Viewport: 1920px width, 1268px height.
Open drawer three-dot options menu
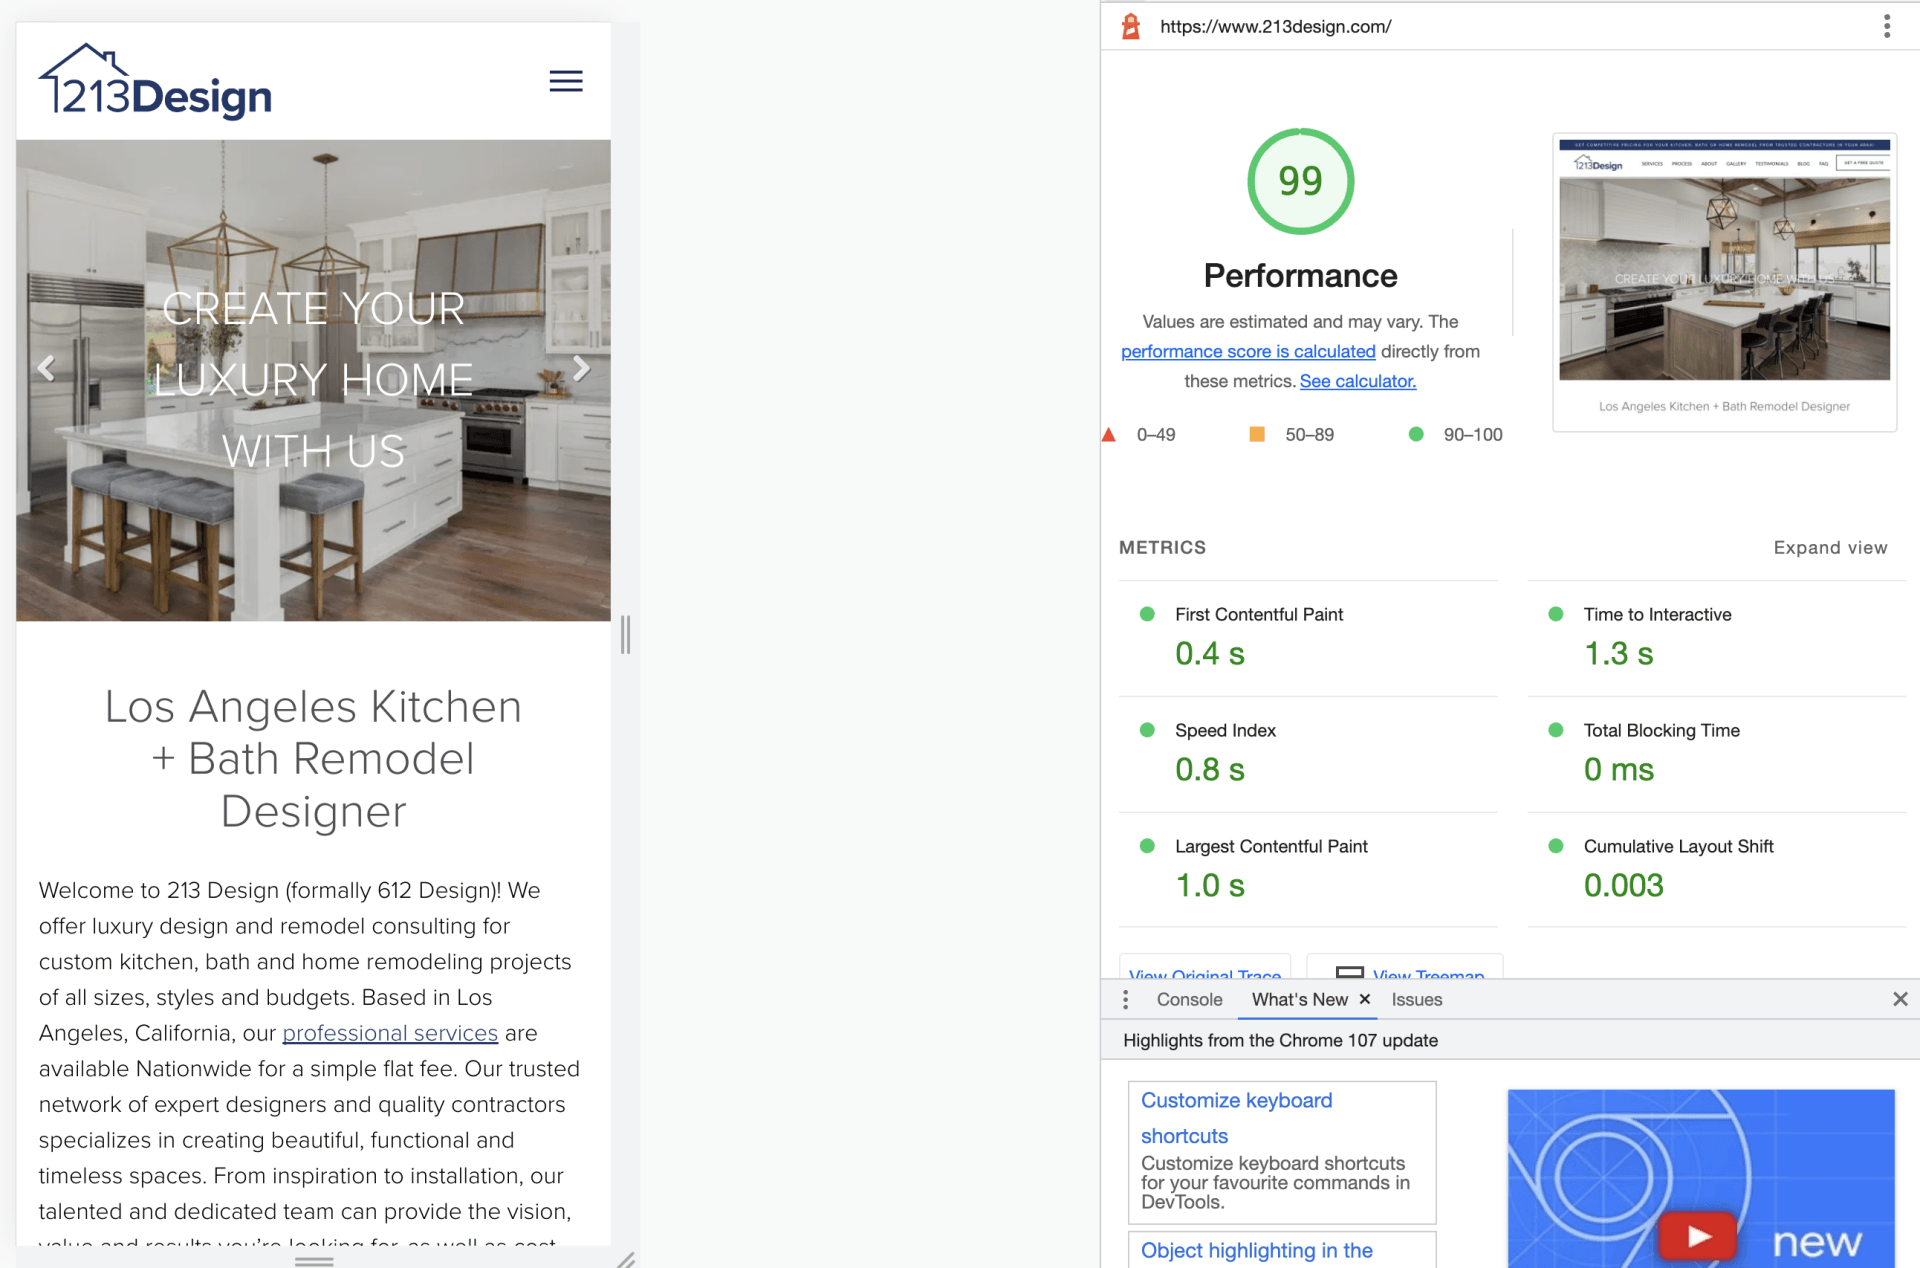[x=1125, y=999]
